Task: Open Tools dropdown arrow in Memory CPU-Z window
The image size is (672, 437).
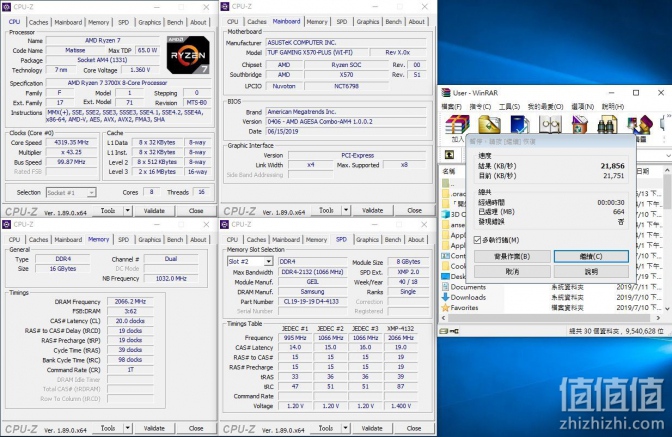Action: [x=128, y=428]
